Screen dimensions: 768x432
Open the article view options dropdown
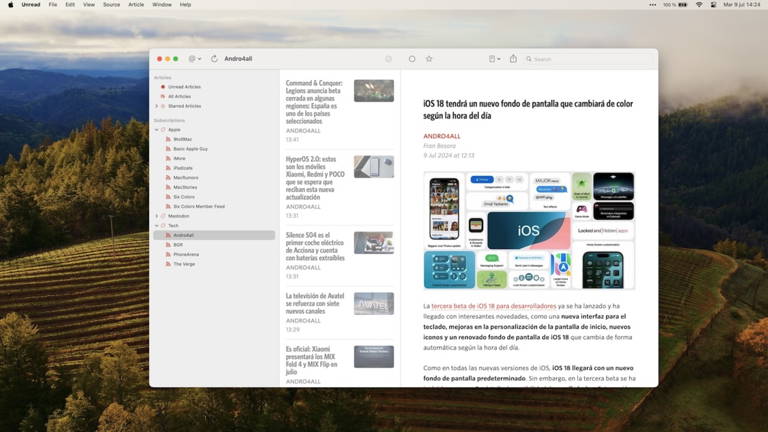click(x=494, y=59)
